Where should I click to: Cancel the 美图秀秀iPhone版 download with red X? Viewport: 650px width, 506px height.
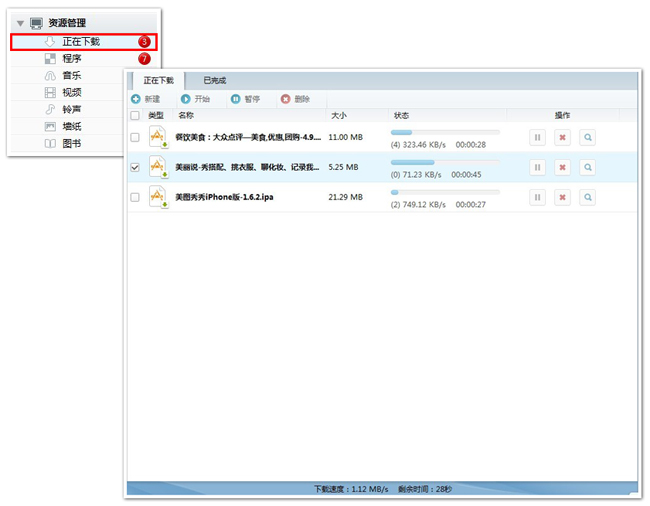point(563,197)
